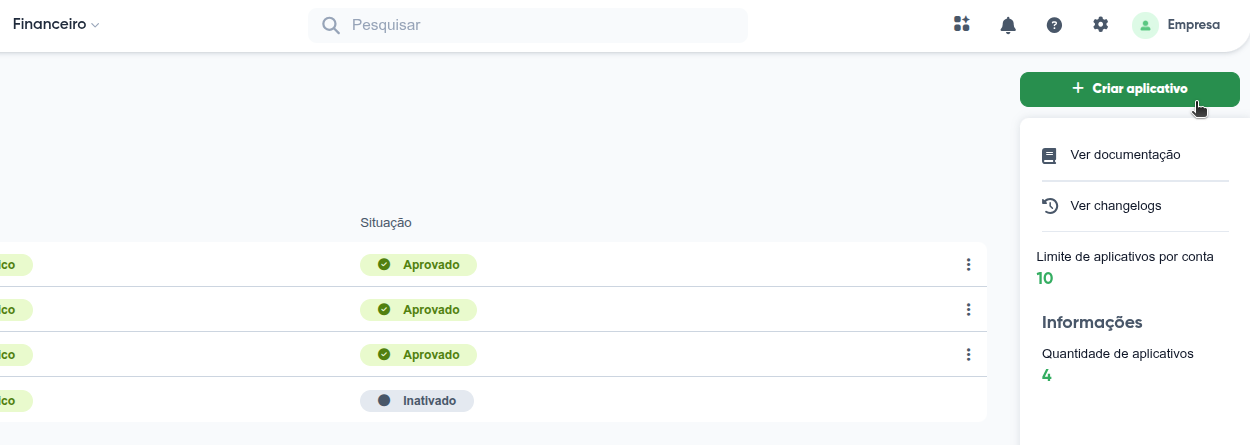Click the help question mark icon
This screenshot has height=445, width=1250.
(1054, 25)
